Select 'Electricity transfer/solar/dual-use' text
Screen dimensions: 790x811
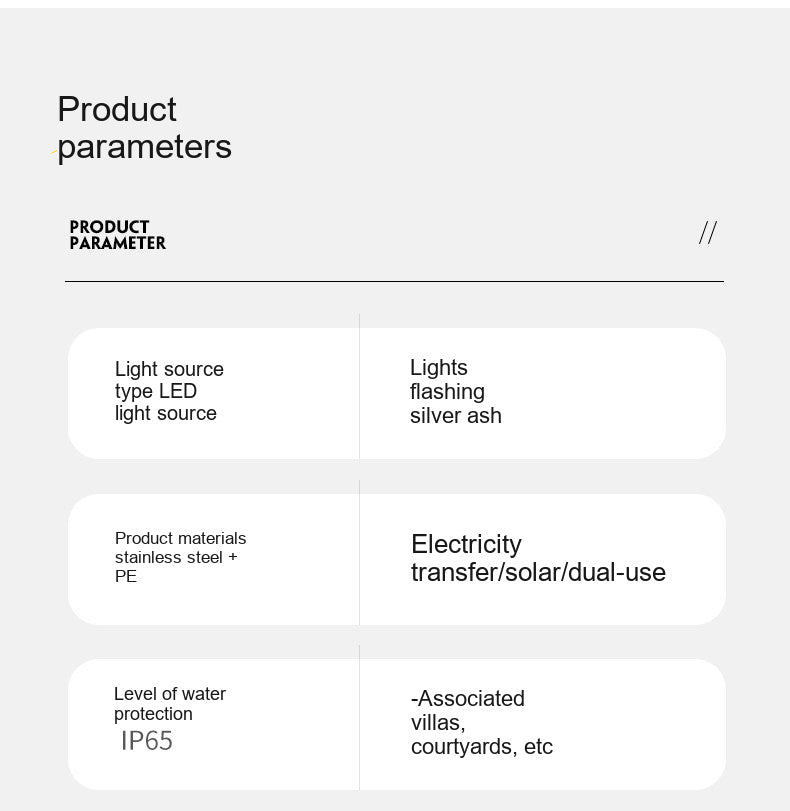(x=538, y=558)
